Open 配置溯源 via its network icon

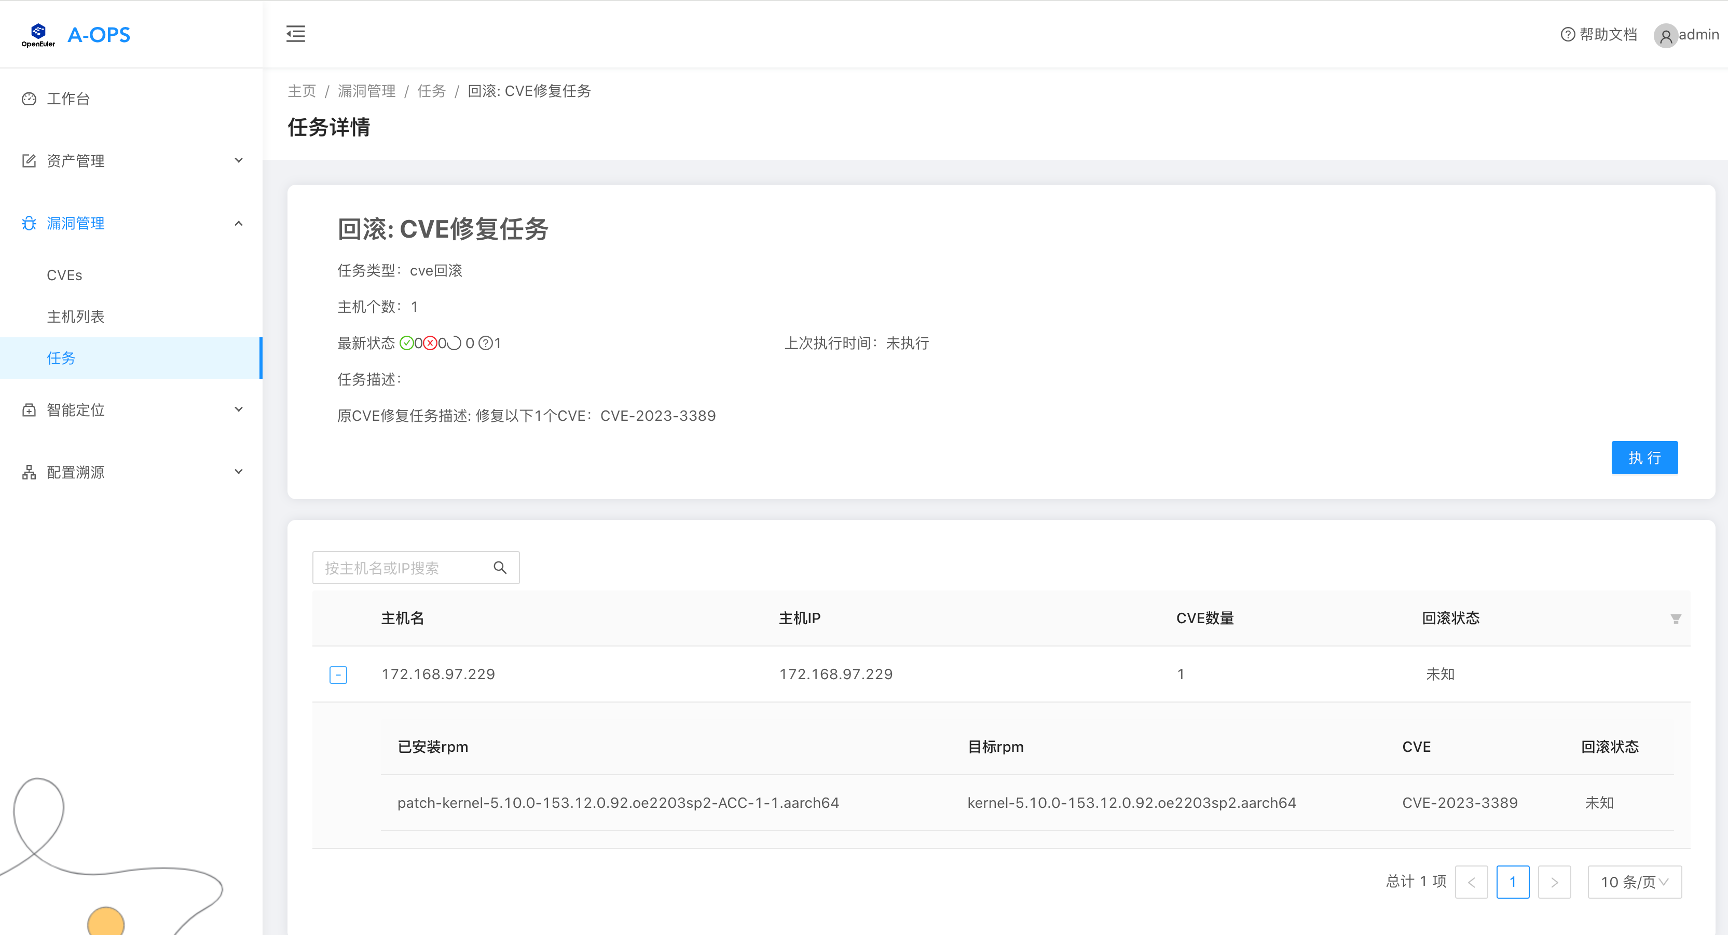28,471
